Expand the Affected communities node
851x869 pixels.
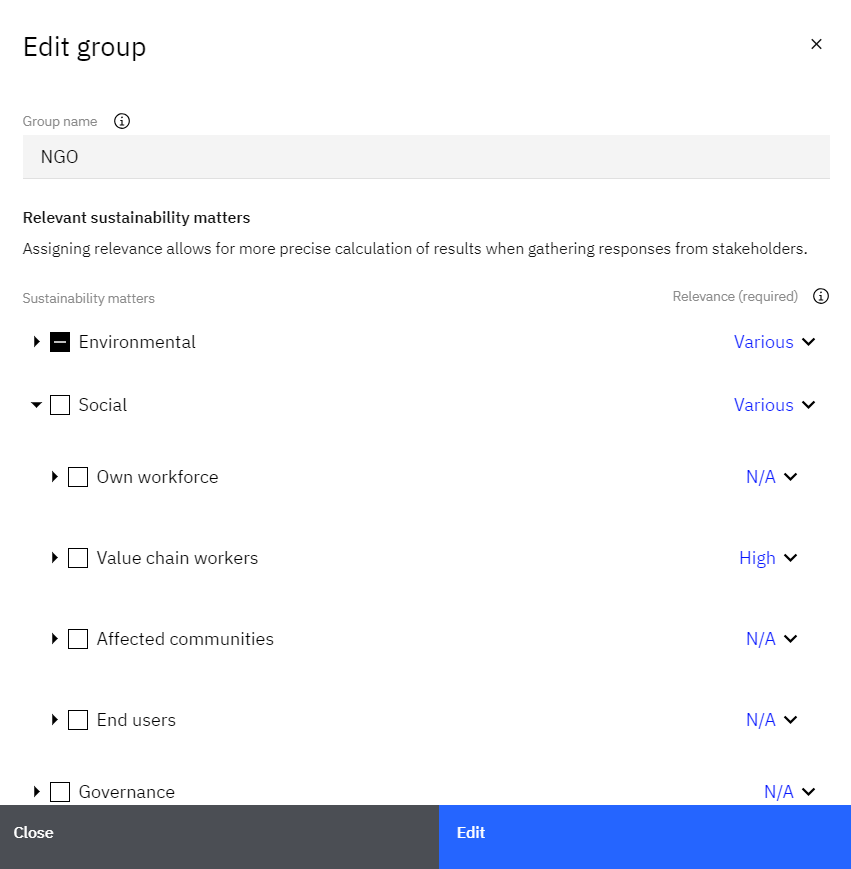pos(54,638)
